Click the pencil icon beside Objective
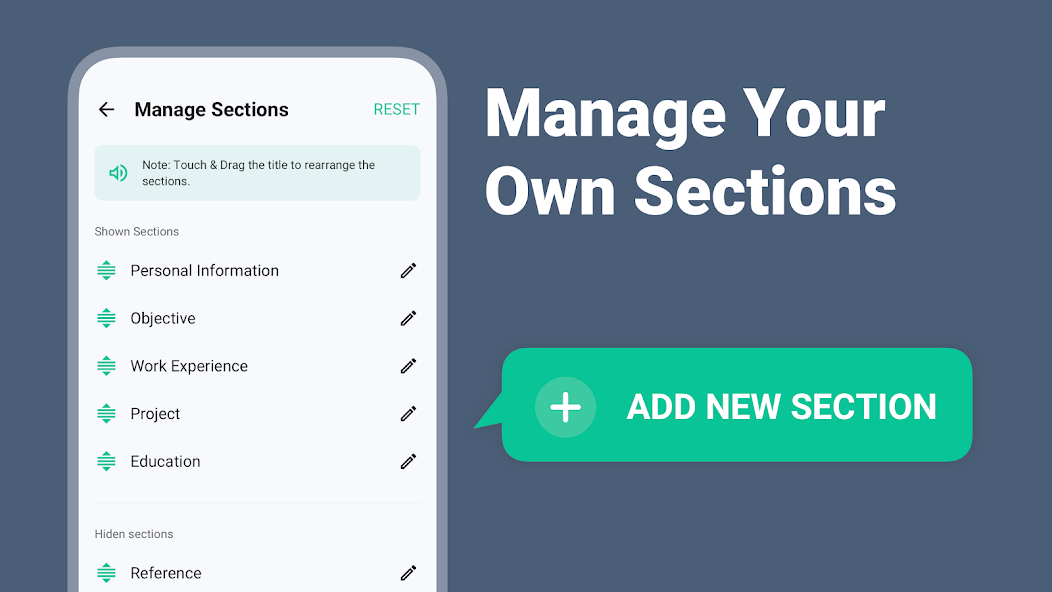The height and width of the screenshot is (592, 1052). coord(409,318)
